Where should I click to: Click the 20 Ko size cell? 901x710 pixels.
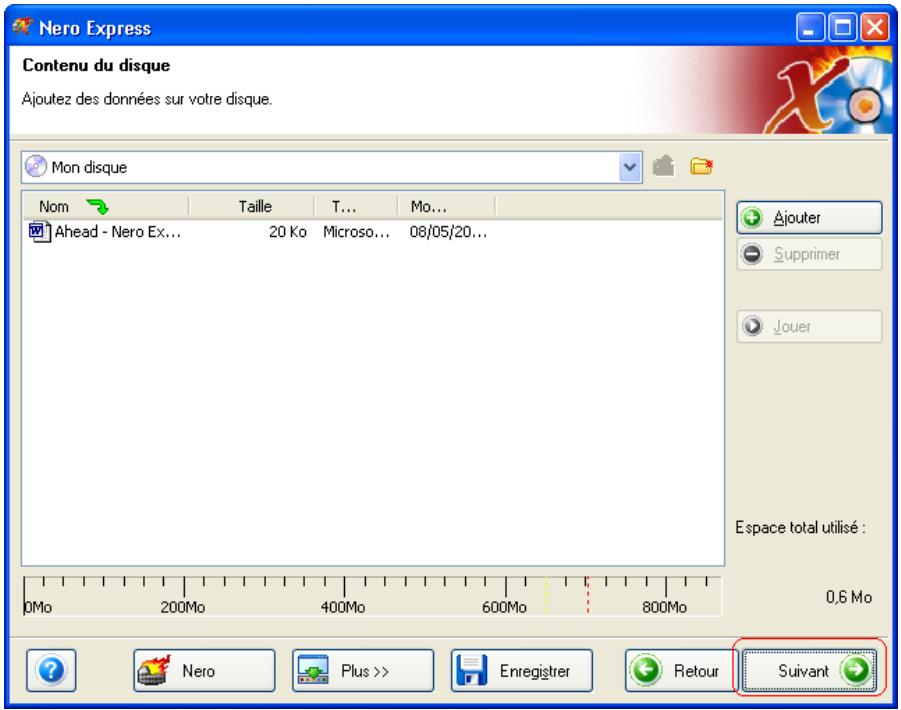[x=287, y=232]
